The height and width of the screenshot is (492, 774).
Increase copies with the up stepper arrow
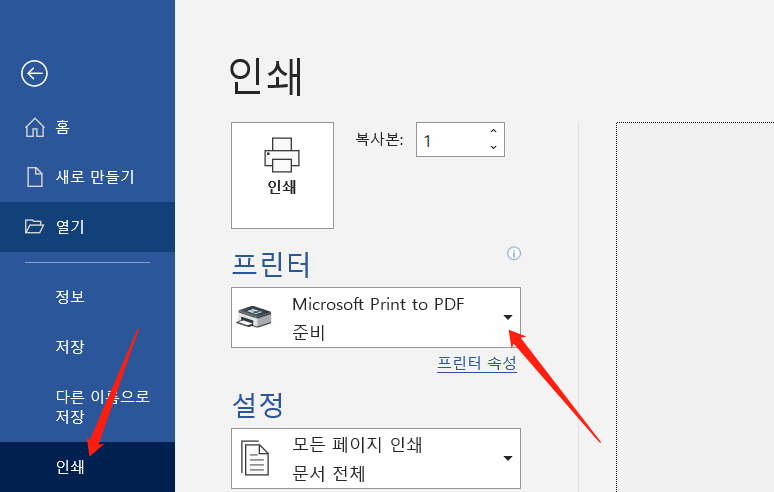coord(493,132)
